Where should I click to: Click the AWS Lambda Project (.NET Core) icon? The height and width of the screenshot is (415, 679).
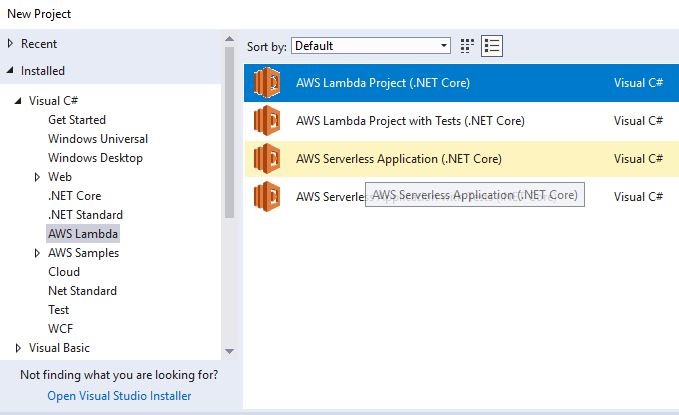[x=267, y=82]
